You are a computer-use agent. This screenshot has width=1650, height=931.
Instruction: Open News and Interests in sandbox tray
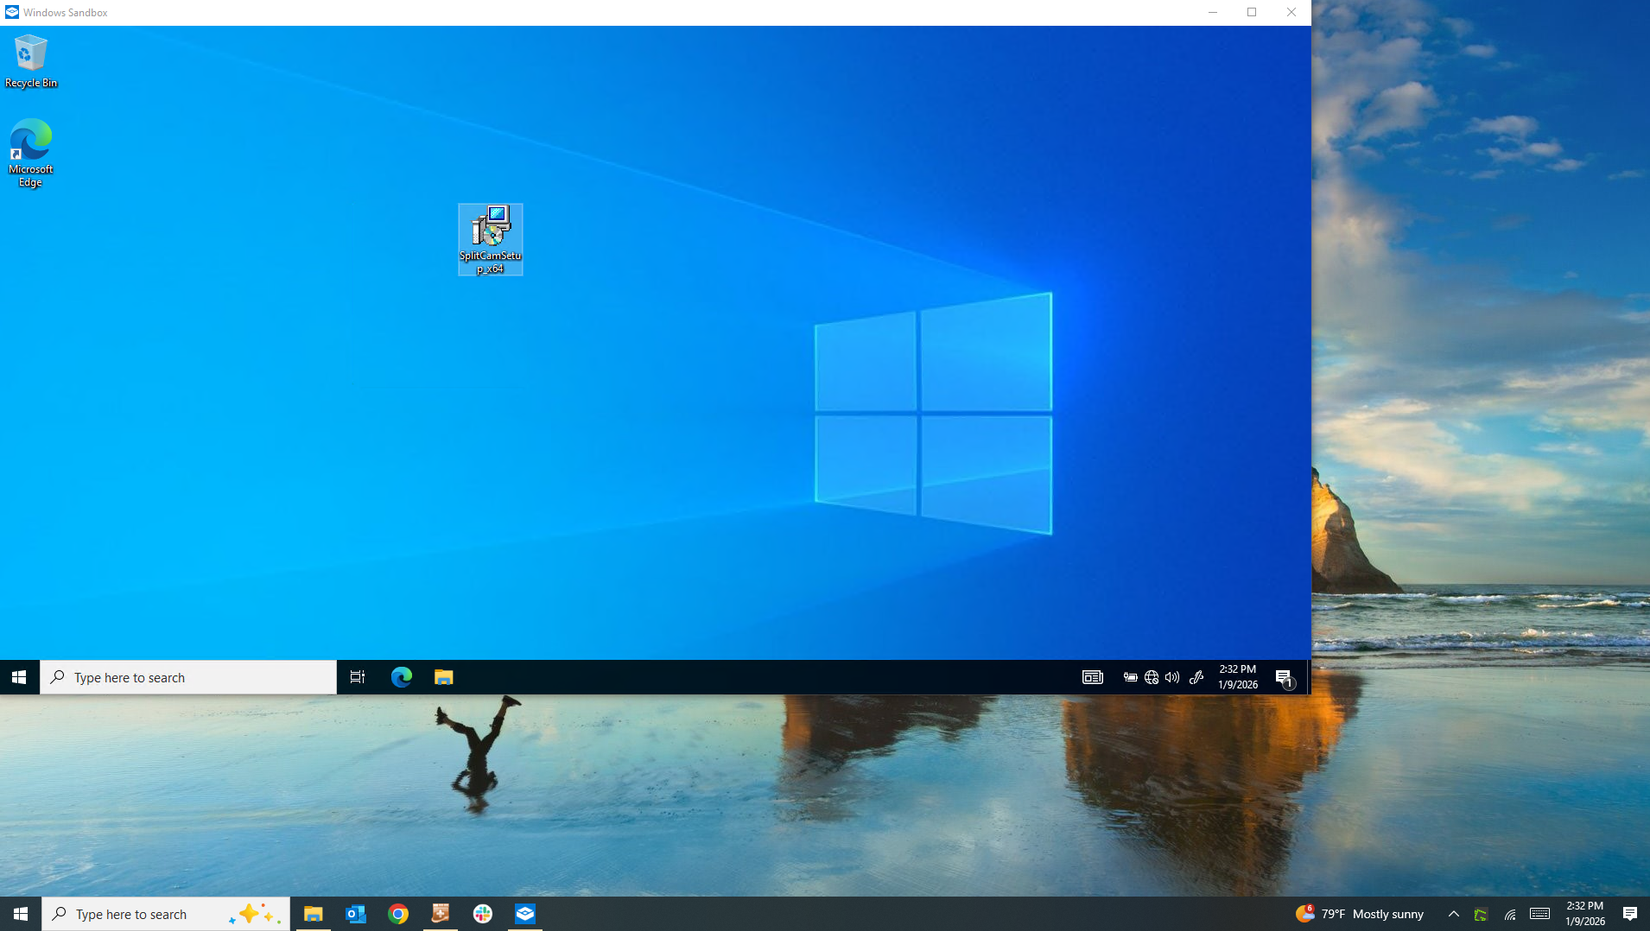(x=1091, y=677)
